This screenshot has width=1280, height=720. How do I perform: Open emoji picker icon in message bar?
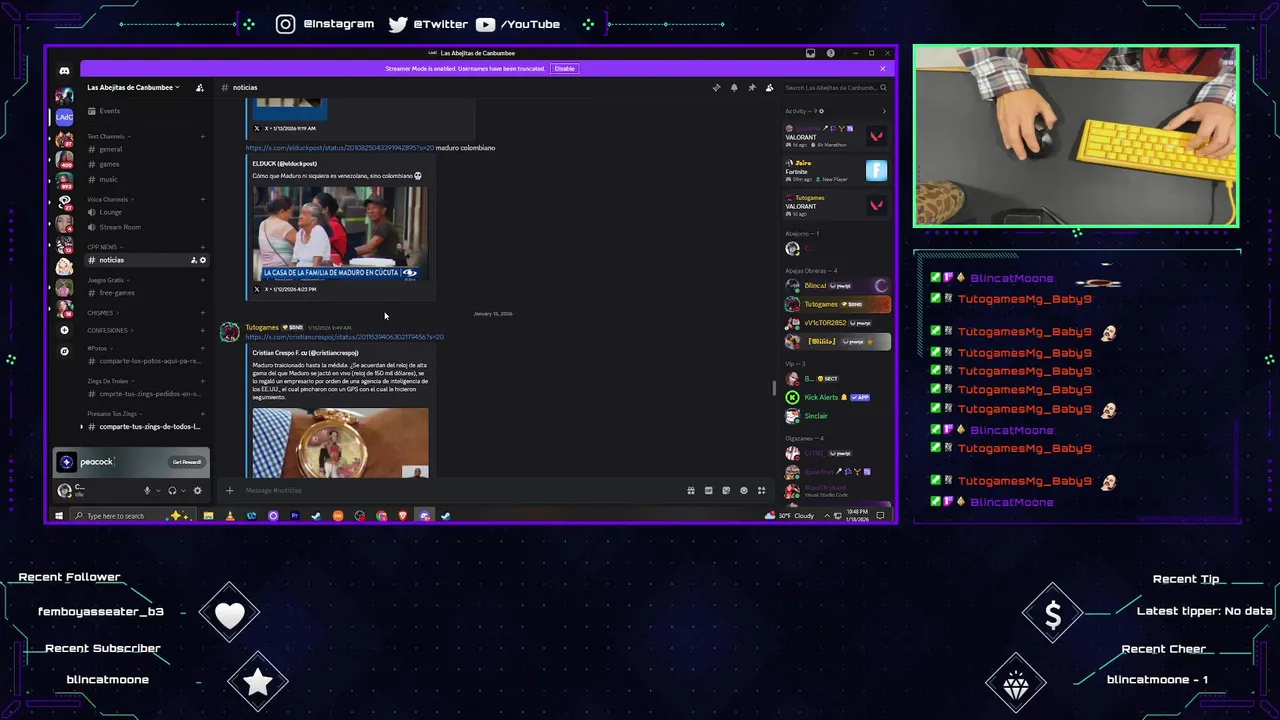(x=743, y=490)
